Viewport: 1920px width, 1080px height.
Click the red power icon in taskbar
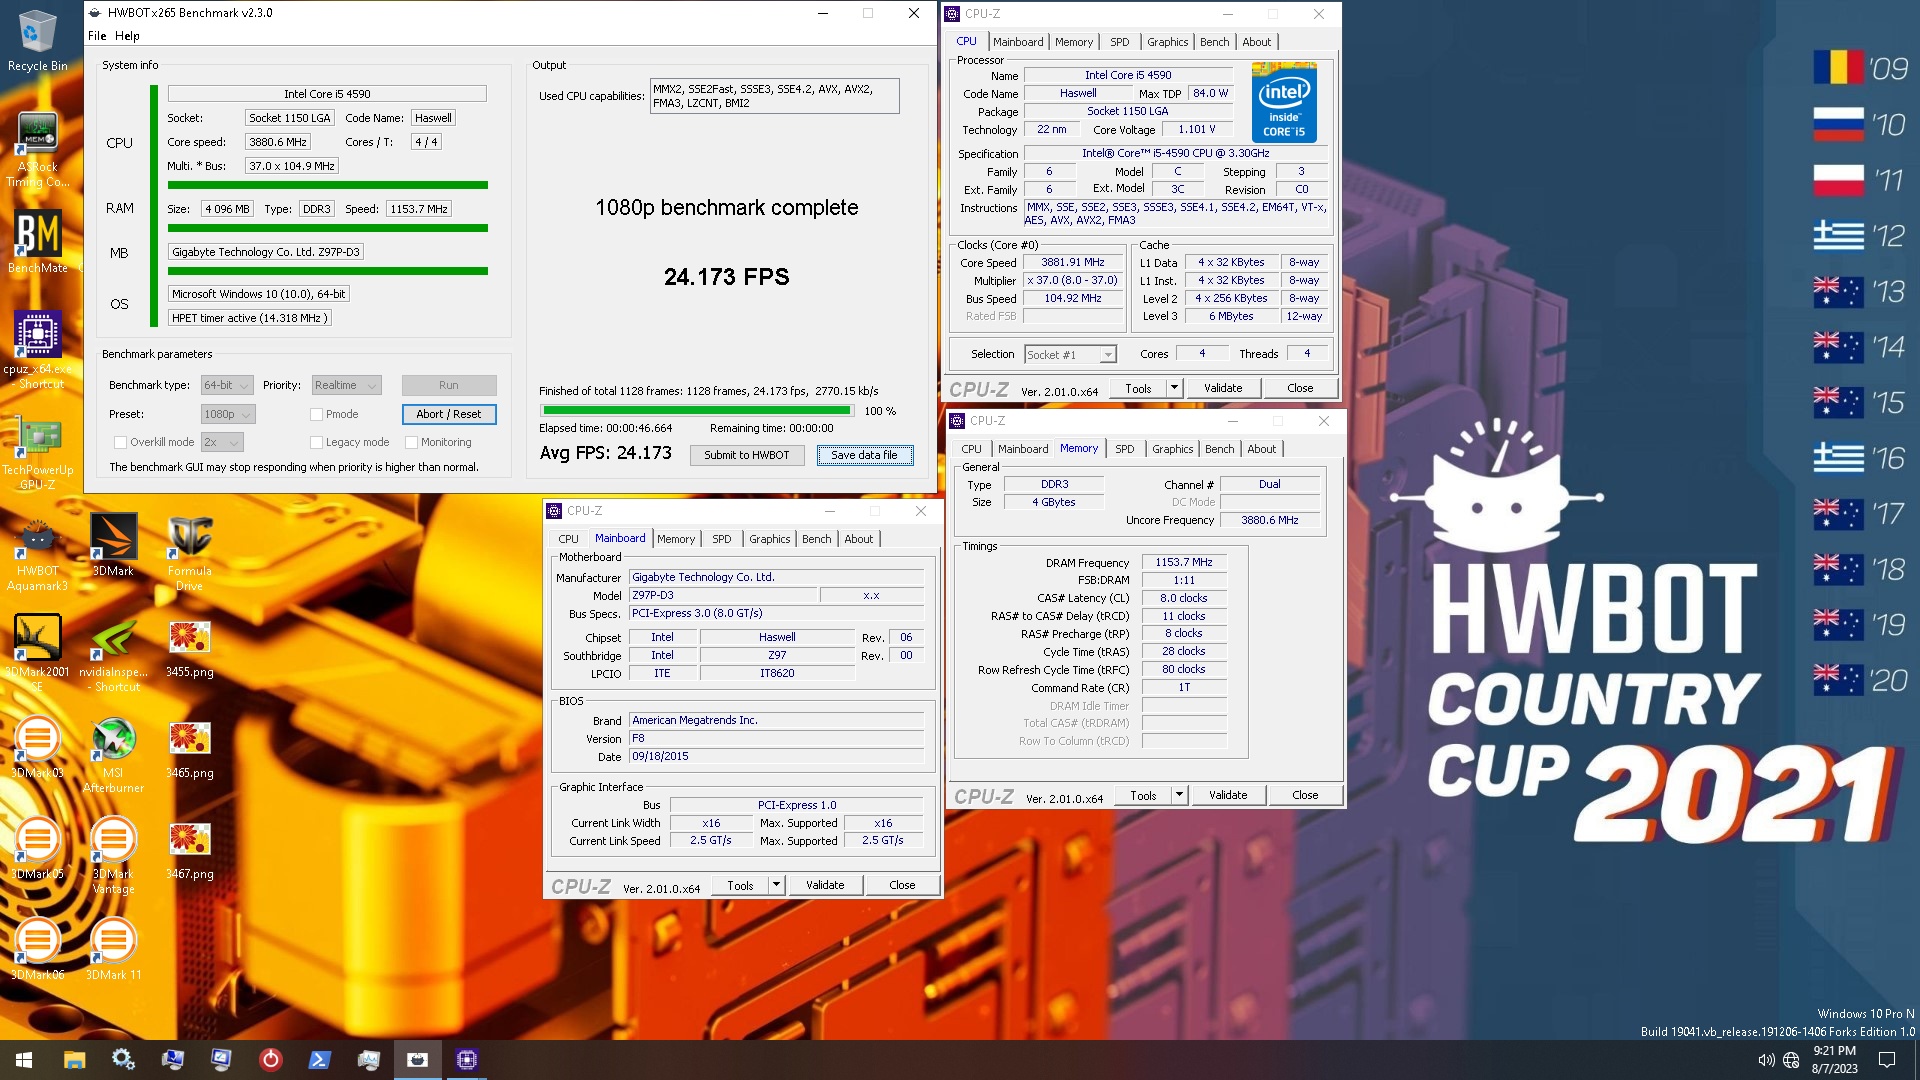click(270, 1059)
